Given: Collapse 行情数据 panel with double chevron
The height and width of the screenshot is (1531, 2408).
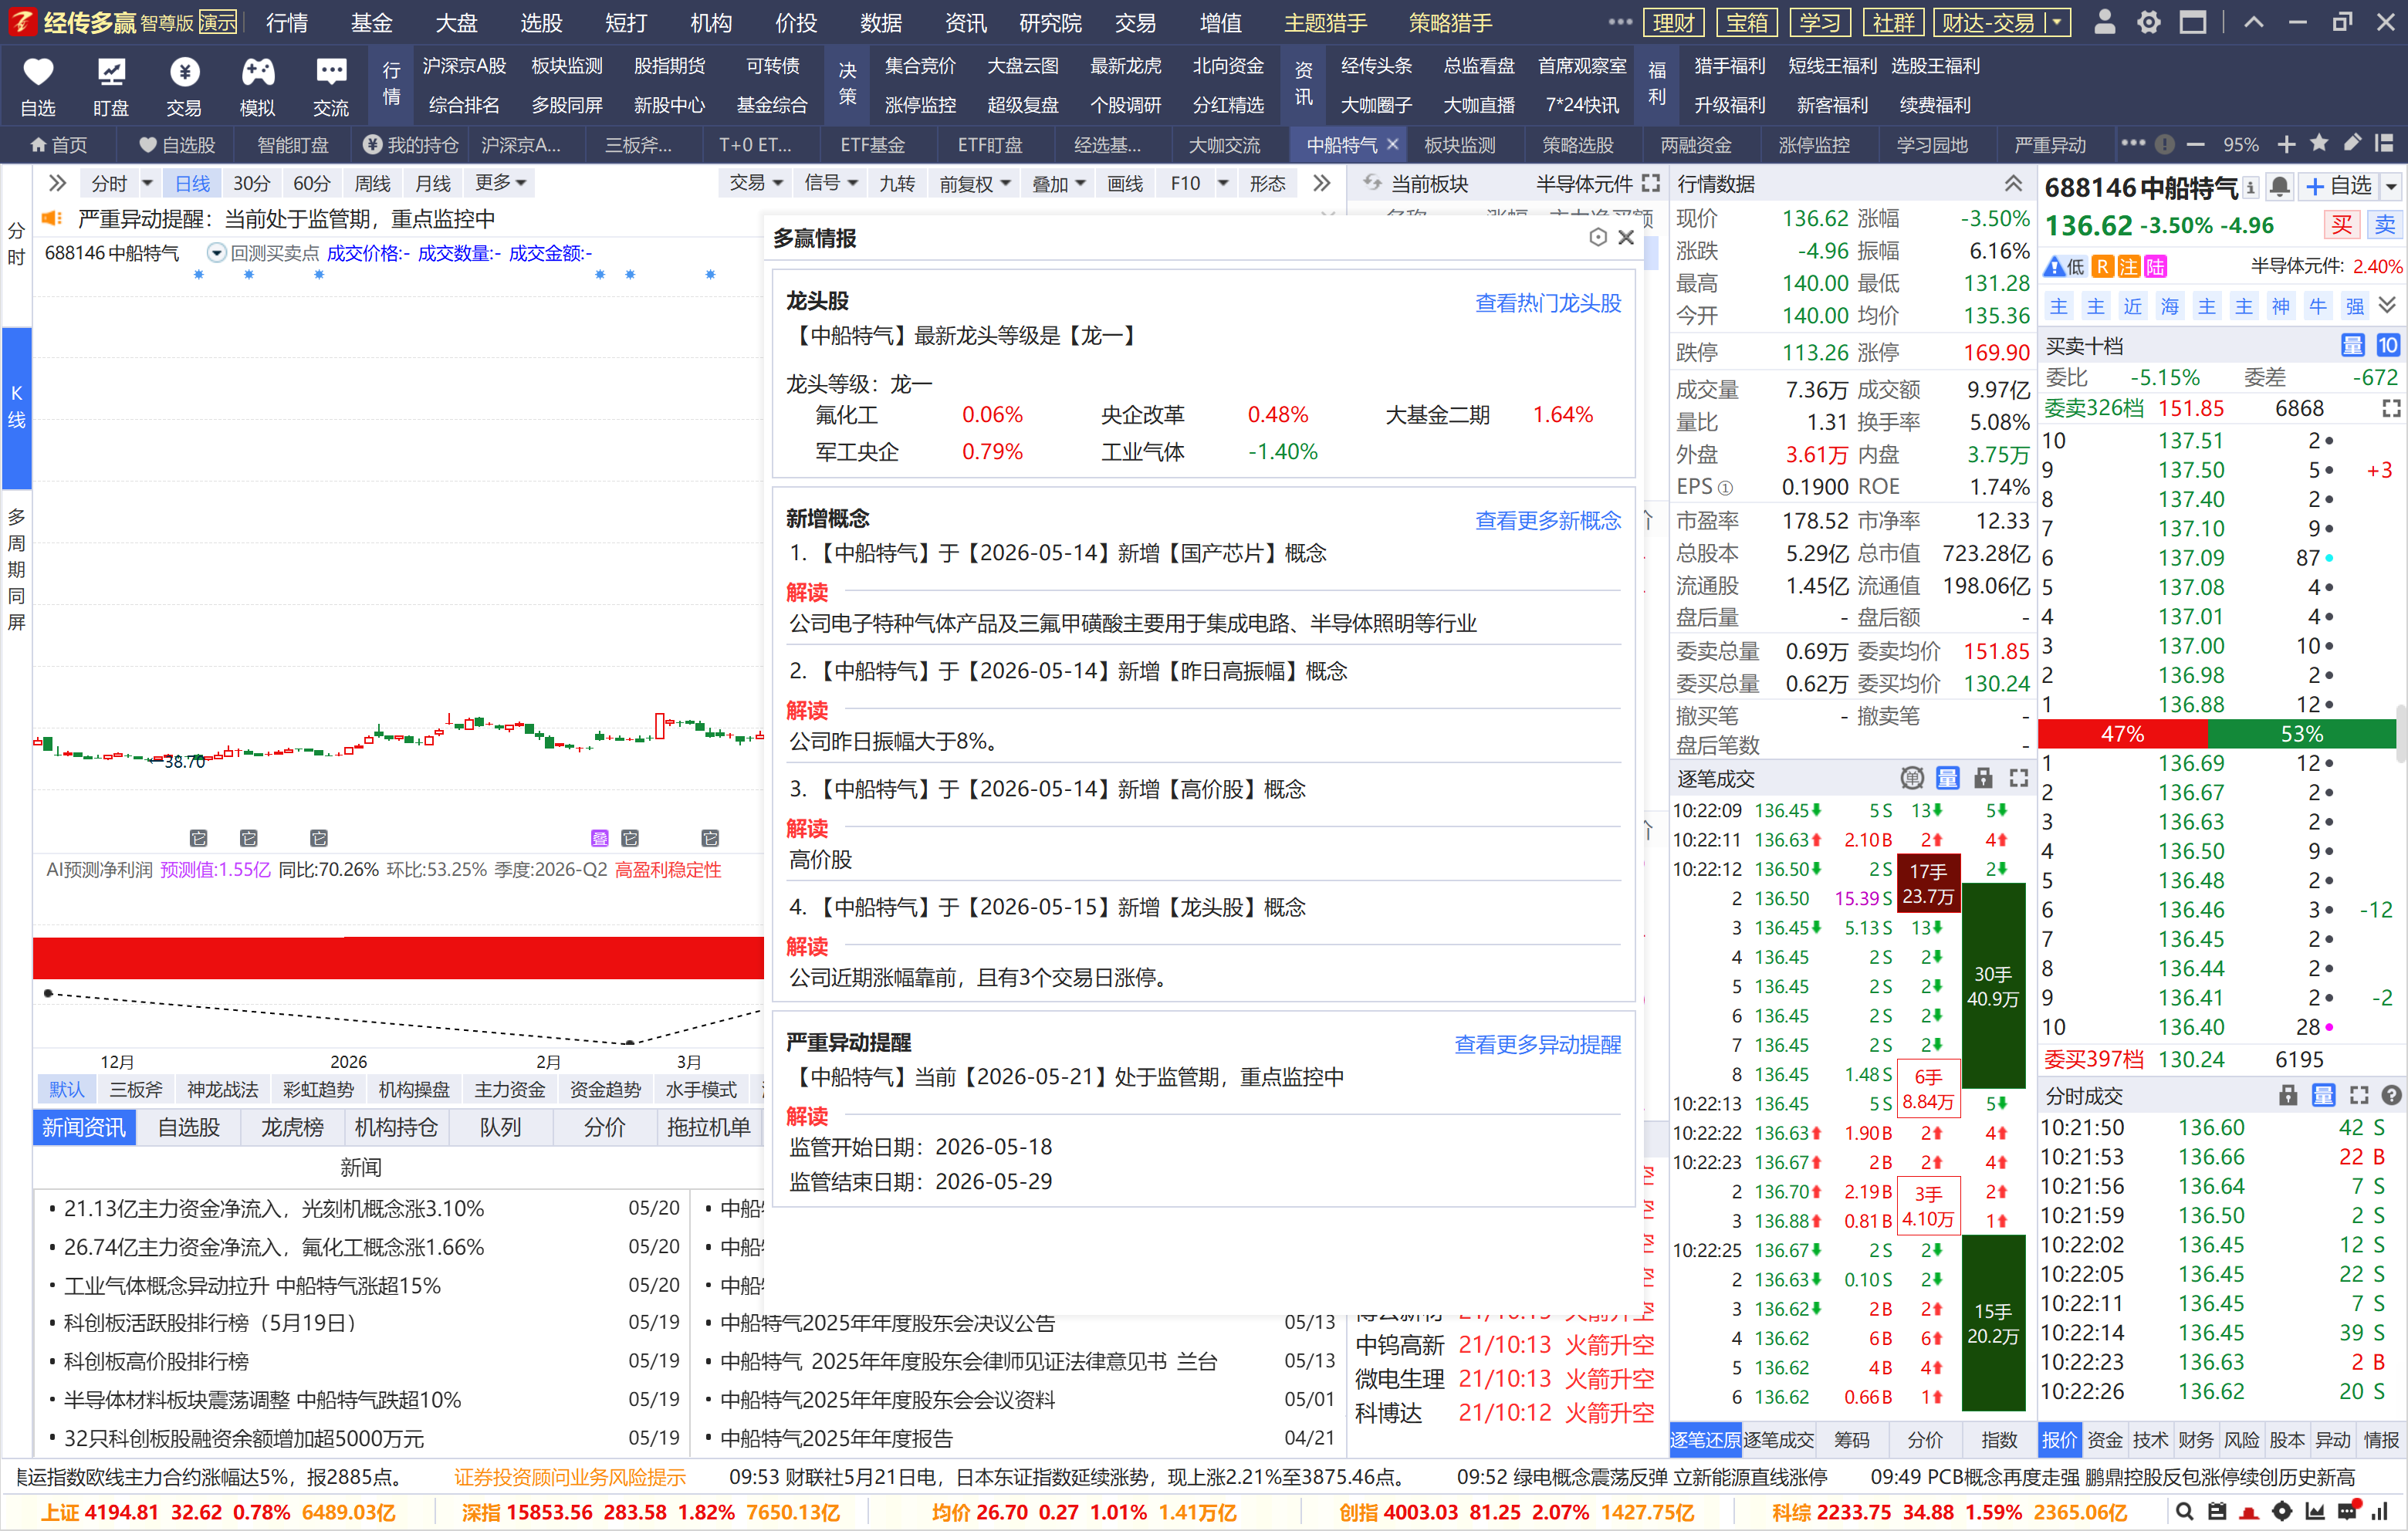Looking at the screenshot, I should tap(2013, 183).
